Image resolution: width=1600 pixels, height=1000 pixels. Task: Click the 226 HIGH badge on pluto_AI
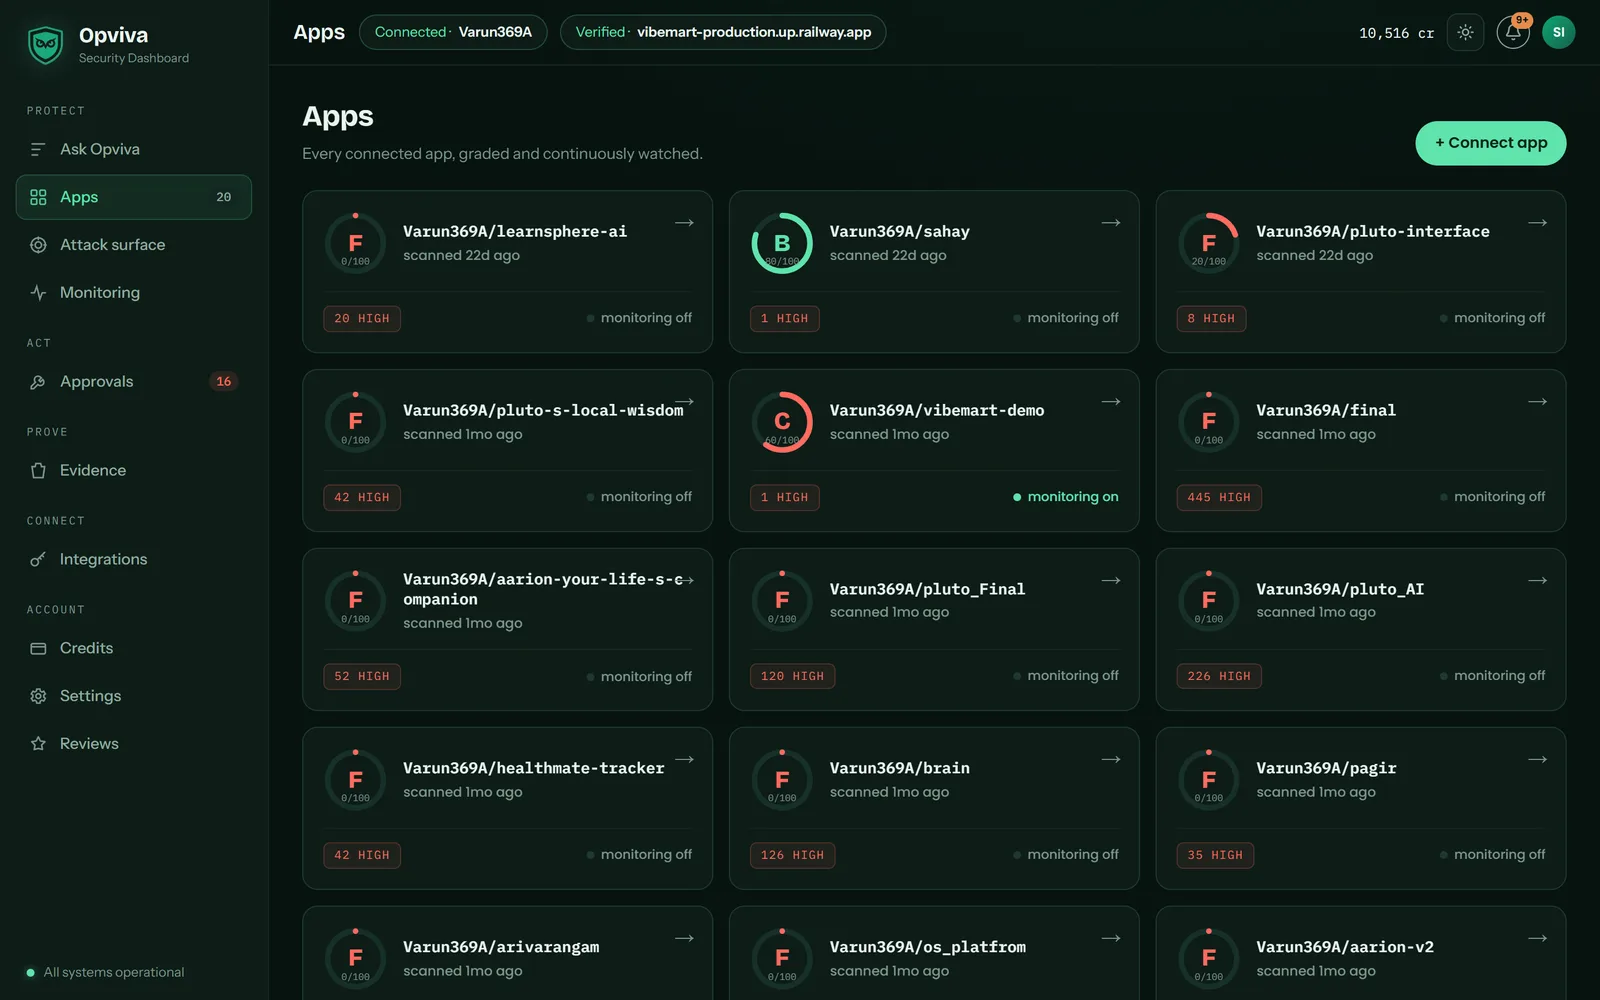click(1219, 677)
